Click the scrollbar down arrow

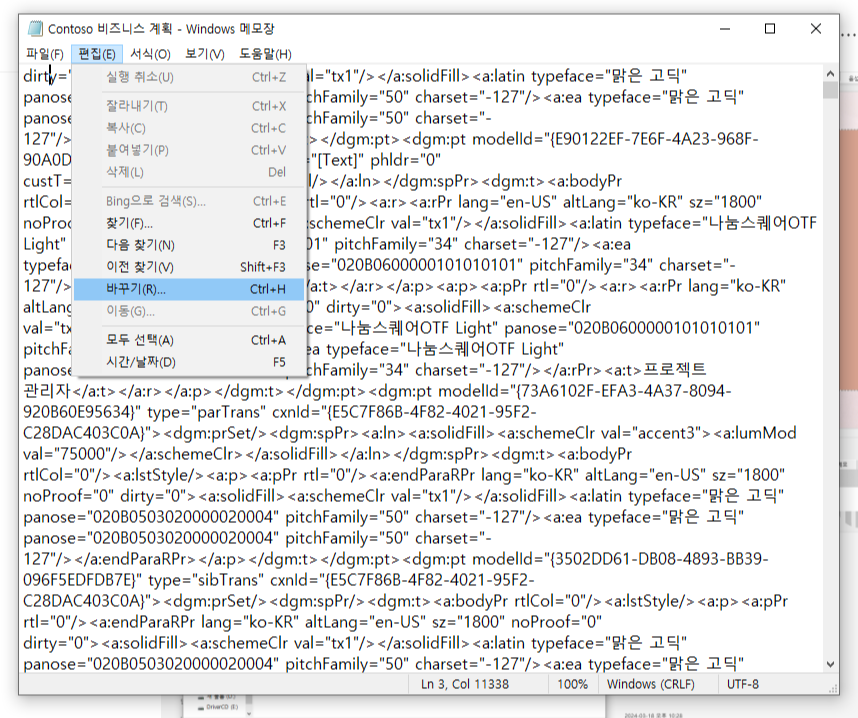(x=830, y=664)
